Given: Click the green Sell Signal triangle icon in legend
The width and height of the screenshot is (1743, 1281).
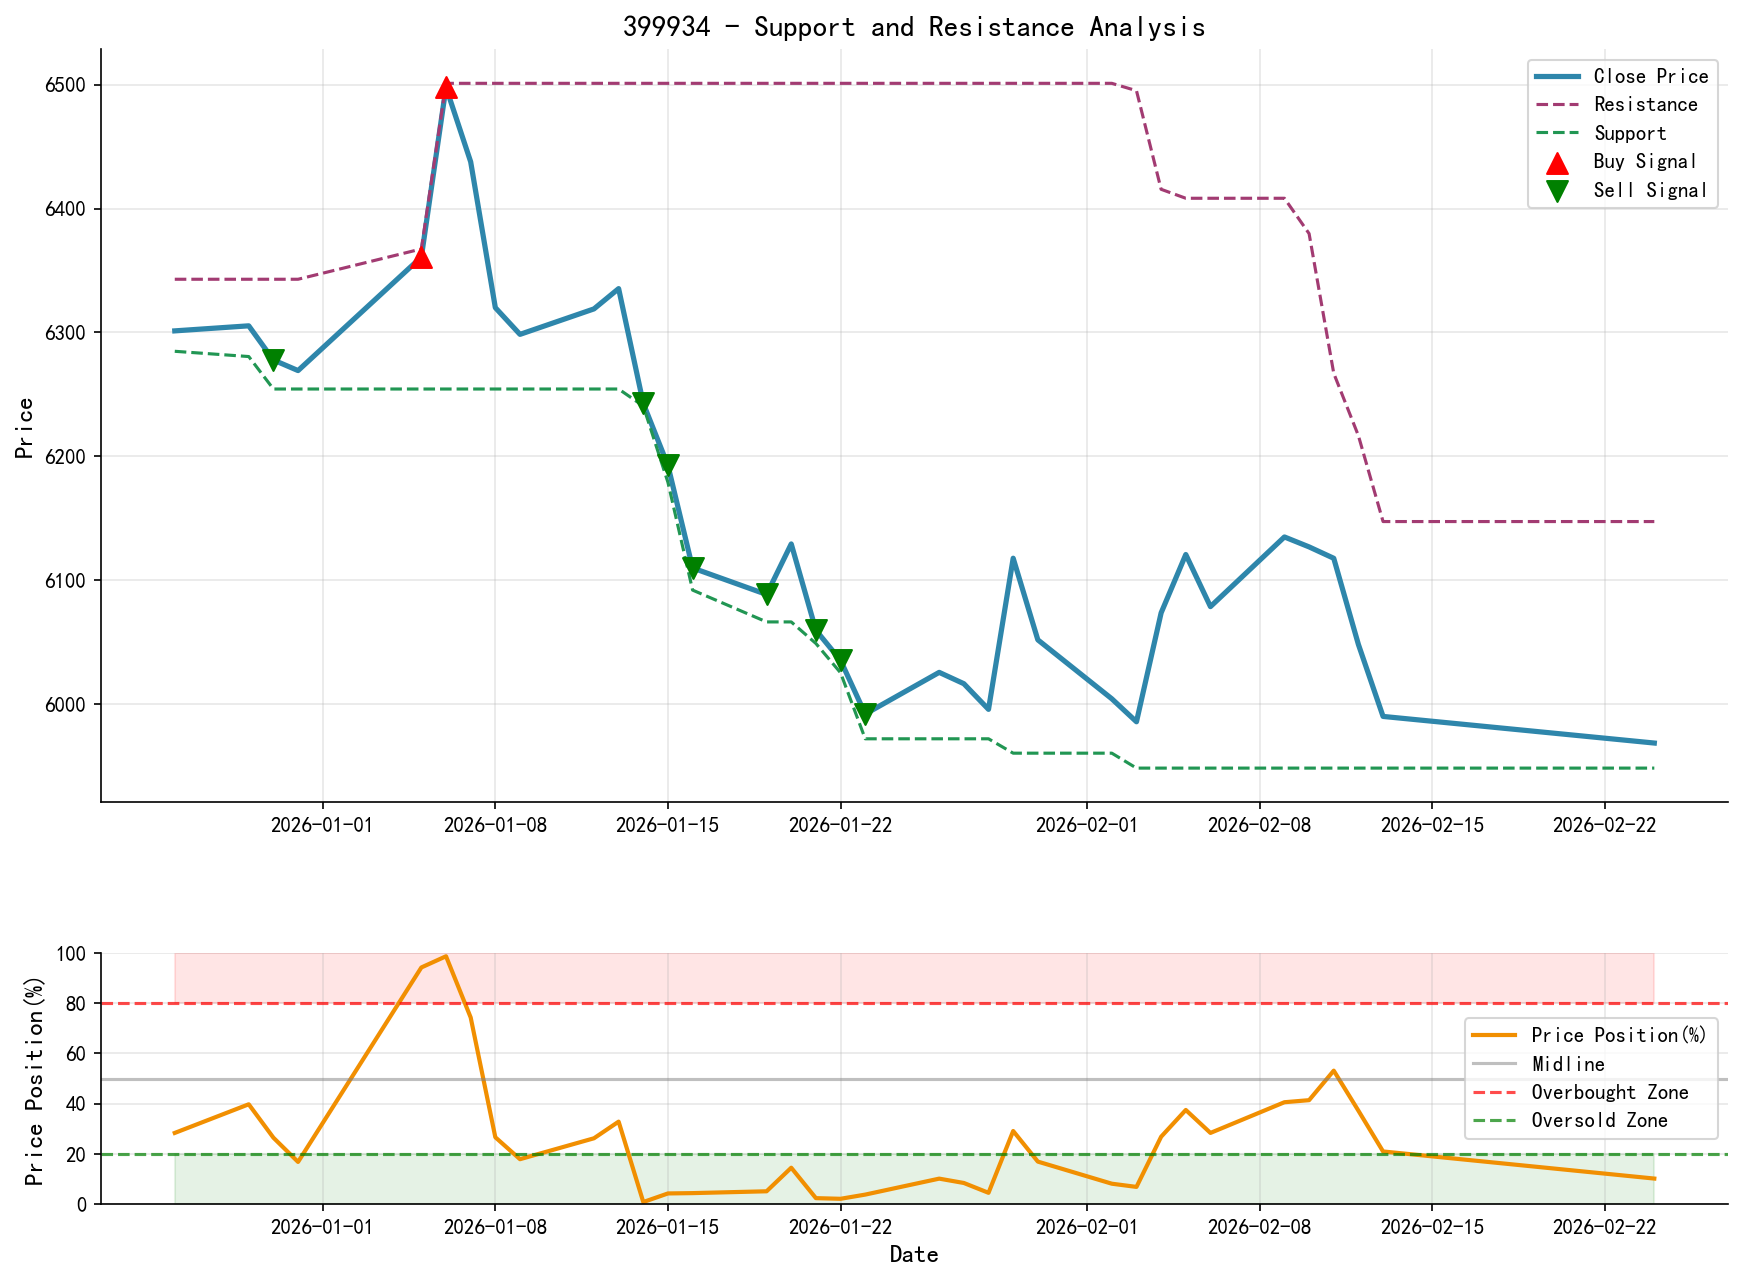Looking at the screenshot, I should 1559,189.
